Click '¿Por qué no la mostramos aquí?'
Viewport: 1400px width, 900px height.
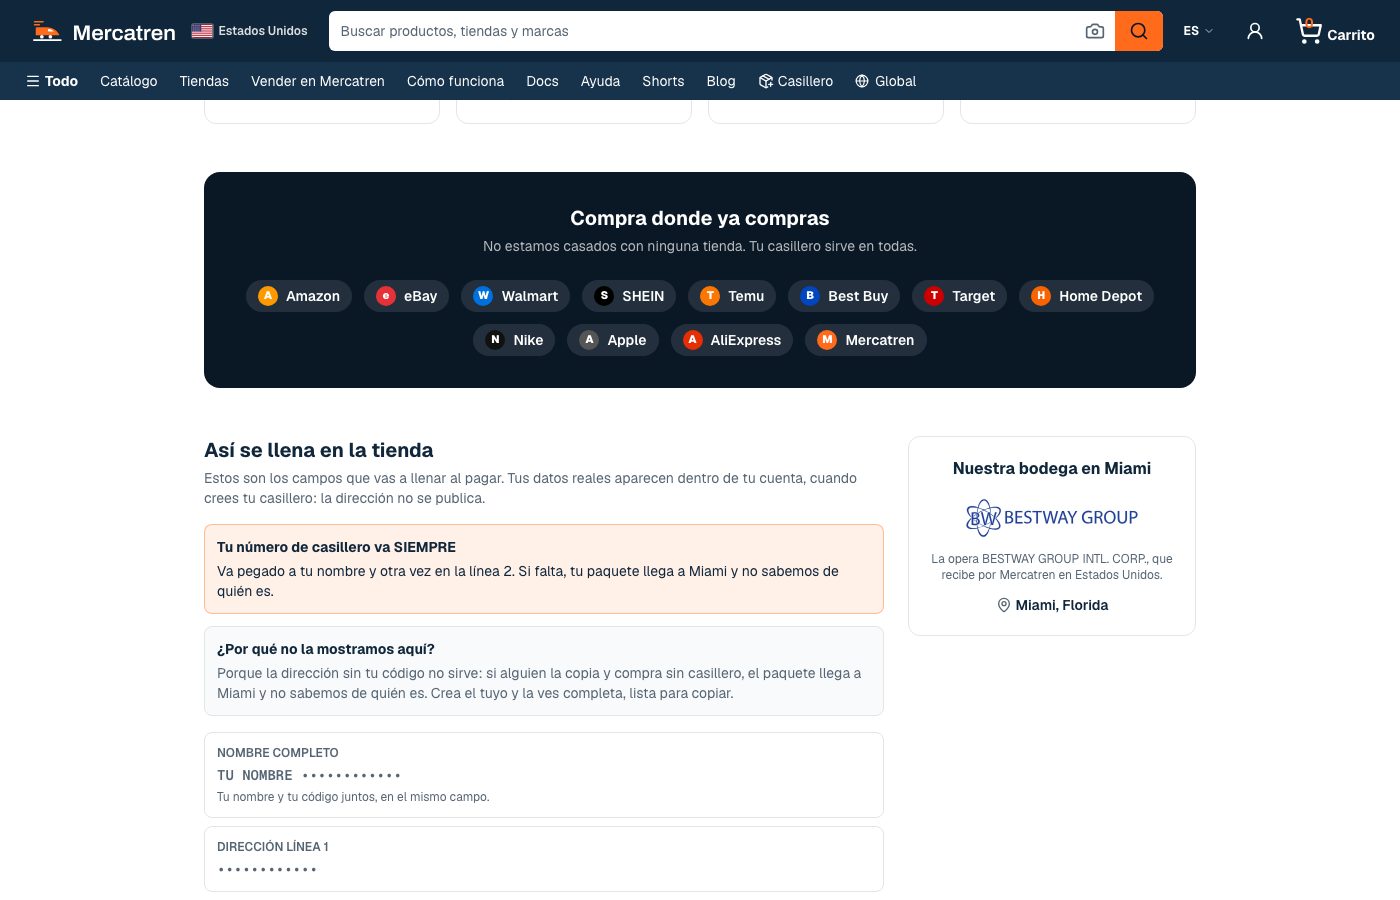pos(326,649)
